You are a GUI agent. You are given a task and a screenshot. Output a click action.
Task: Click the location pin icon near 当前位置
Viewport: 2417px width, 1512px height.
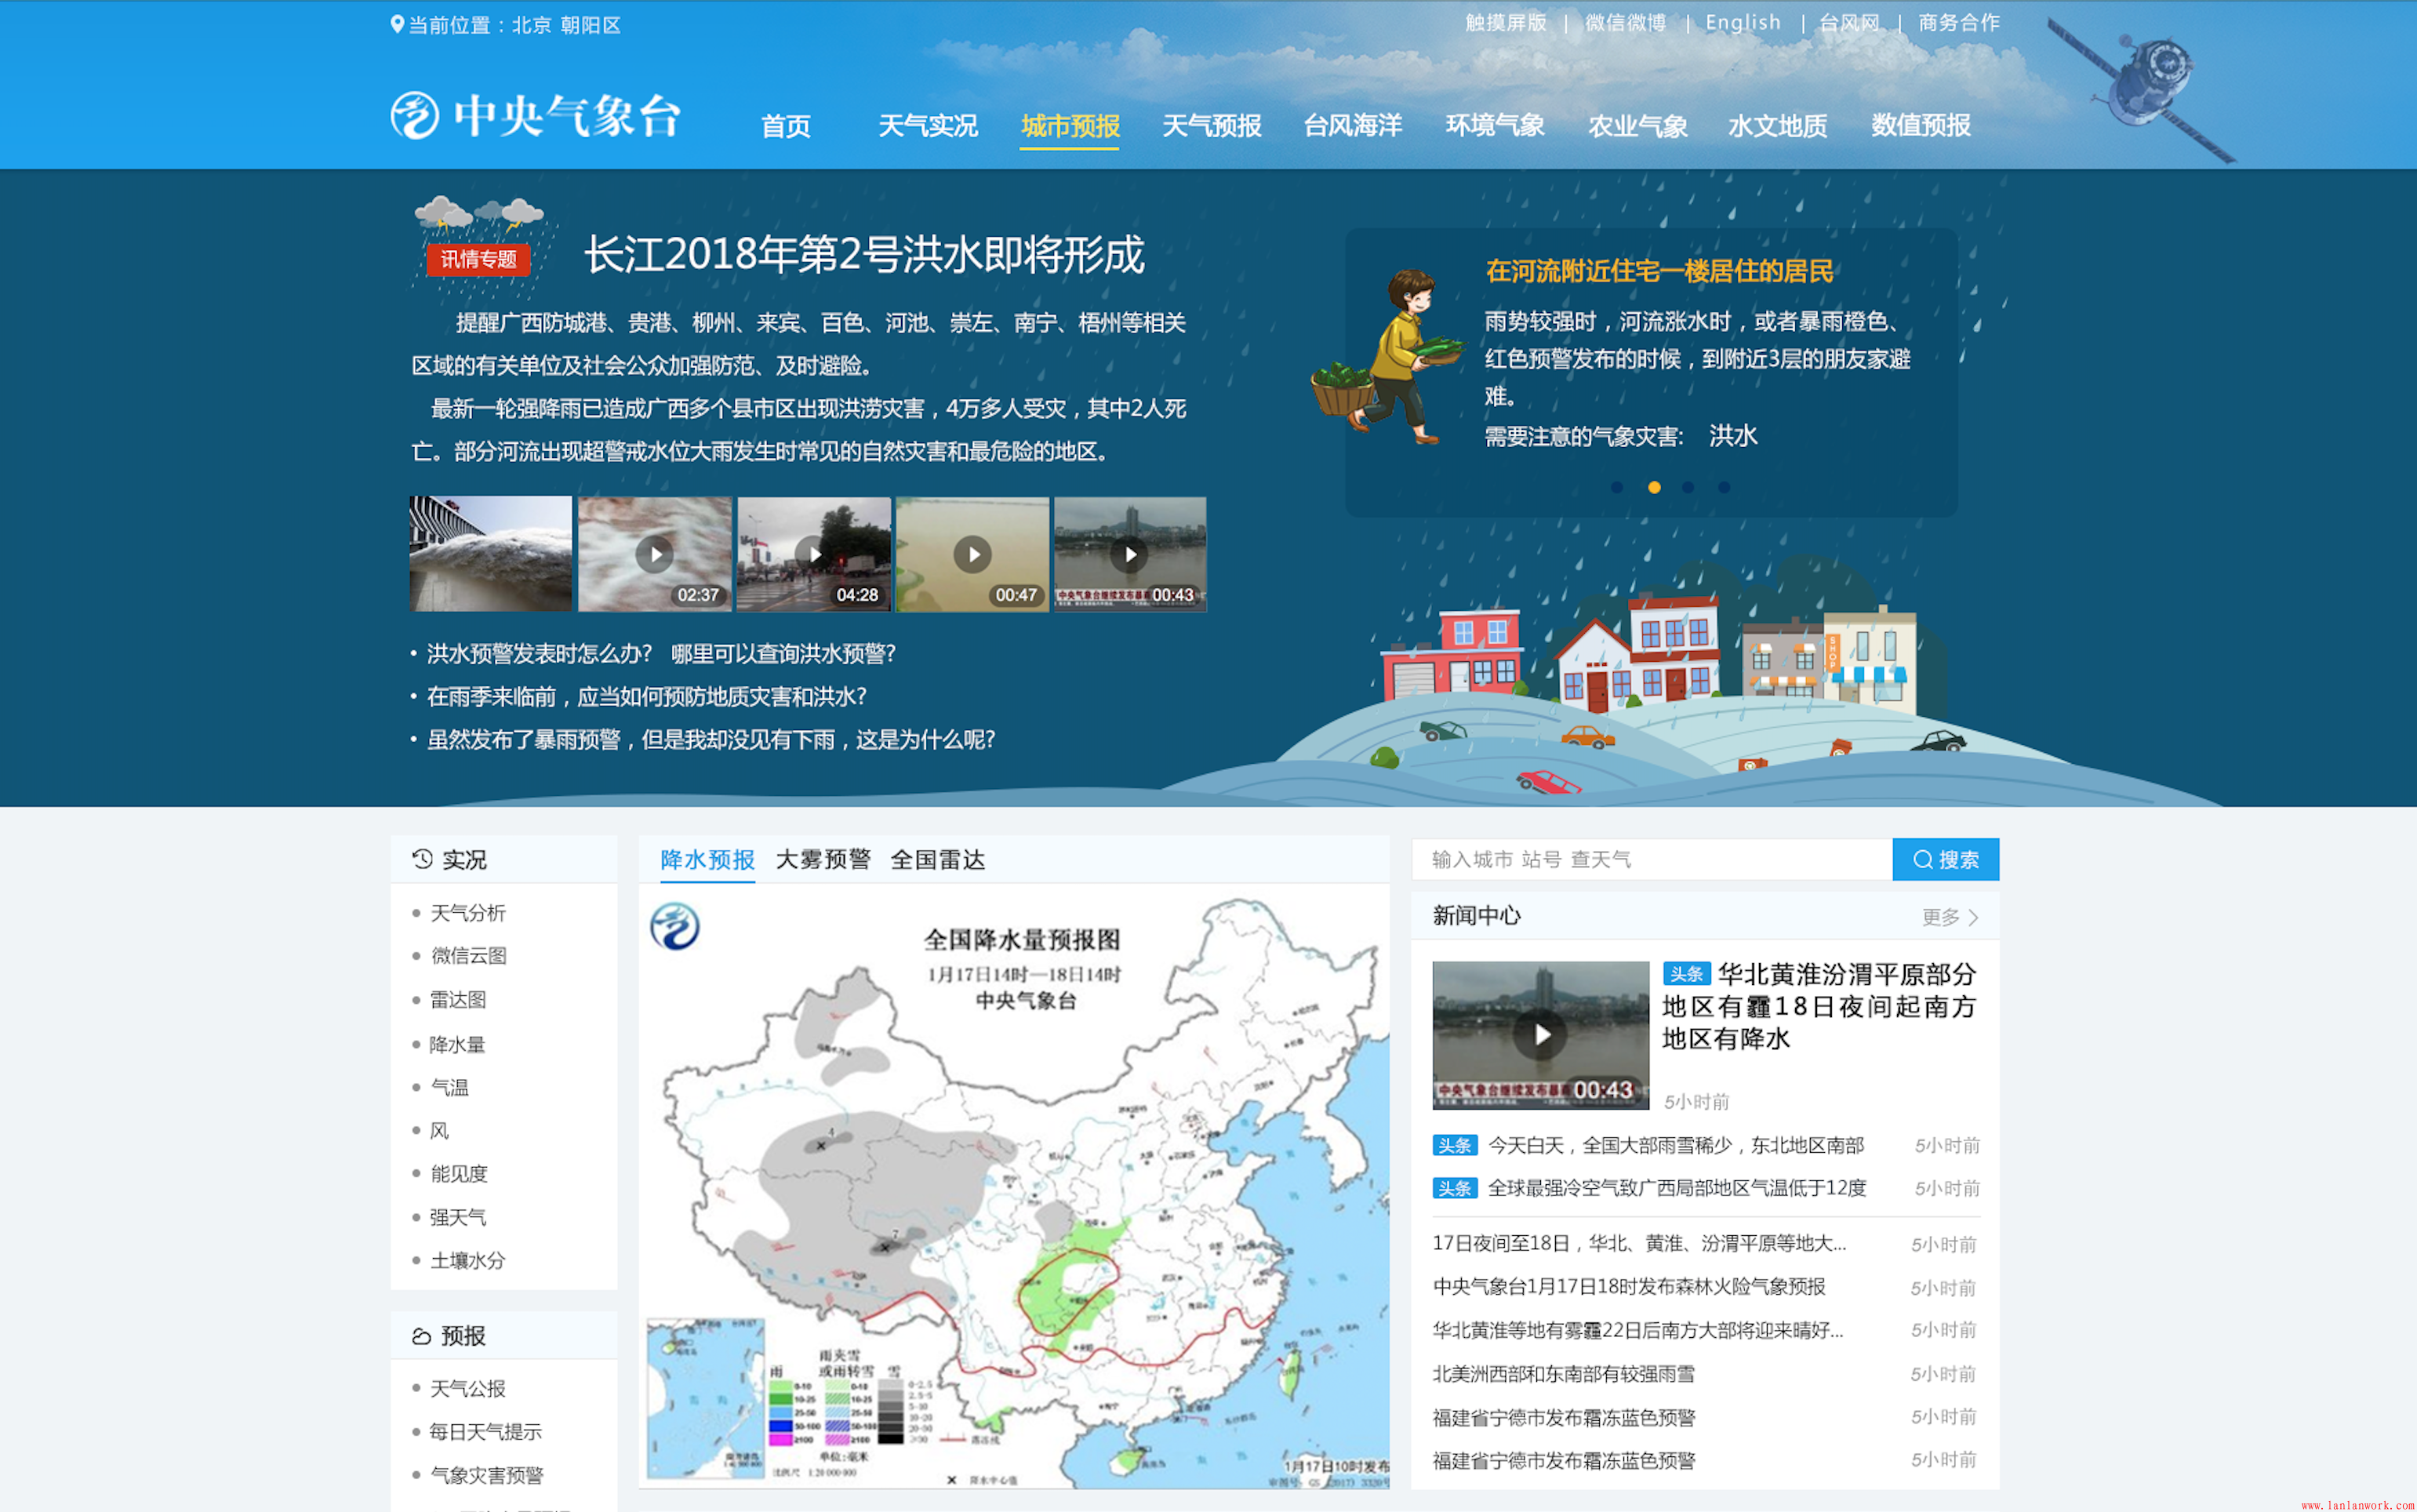(397, 24)
